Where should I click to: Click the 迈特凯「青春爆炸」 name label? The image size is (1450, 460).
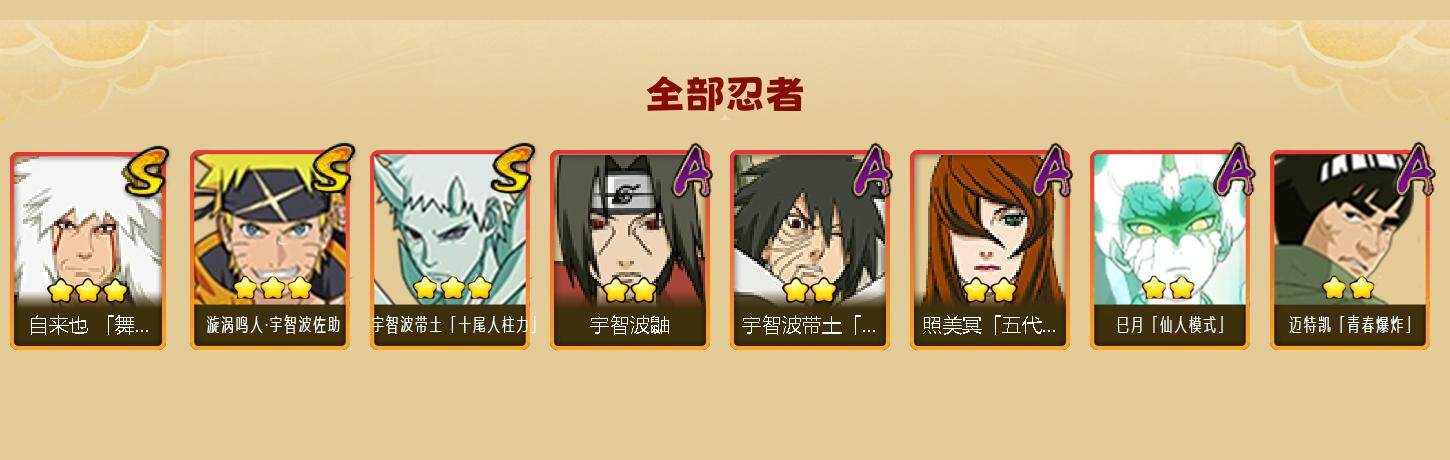pyautogui.click(x=1350, y=325)
